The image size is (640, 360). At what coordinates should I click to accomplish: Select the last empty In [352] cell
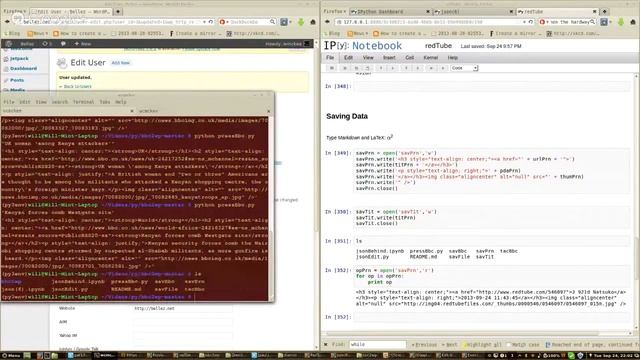point(492,317)
